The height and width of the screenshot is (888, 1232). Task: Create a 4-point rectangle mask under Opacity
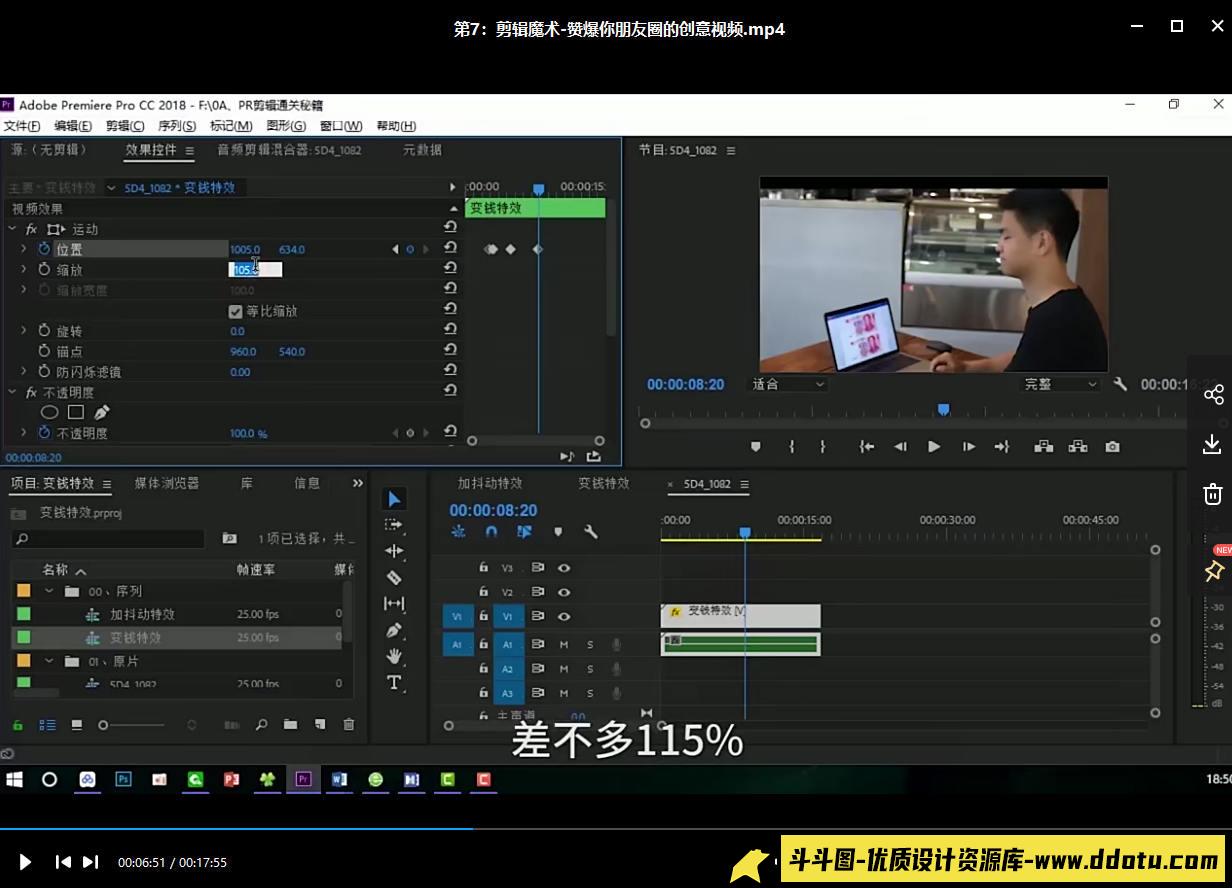click(75, 412)
